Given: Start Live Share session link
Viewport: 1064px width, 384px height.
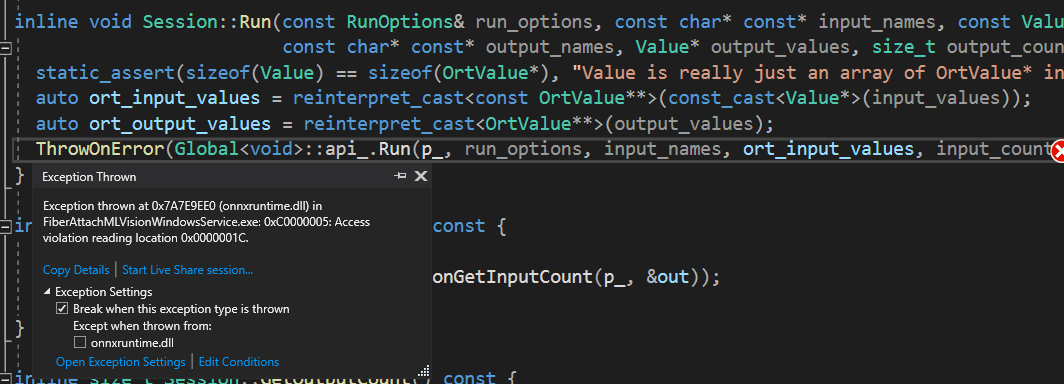Looking at the screenshot, I should [188, 270].
